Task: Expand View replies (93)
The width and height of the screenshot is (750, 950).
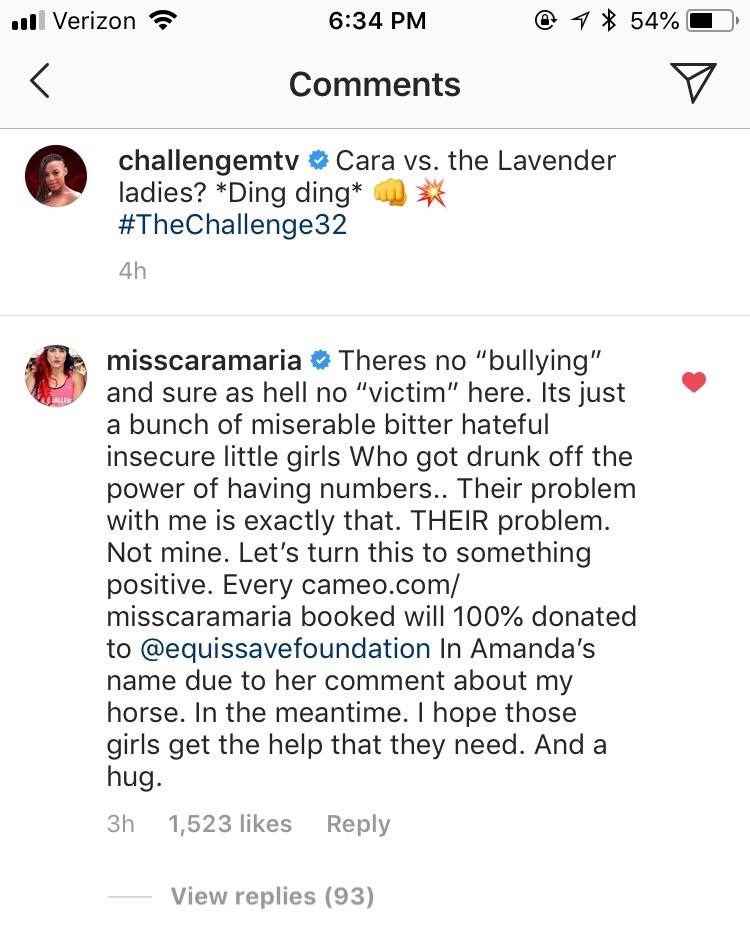Action: tap(272, 896)
